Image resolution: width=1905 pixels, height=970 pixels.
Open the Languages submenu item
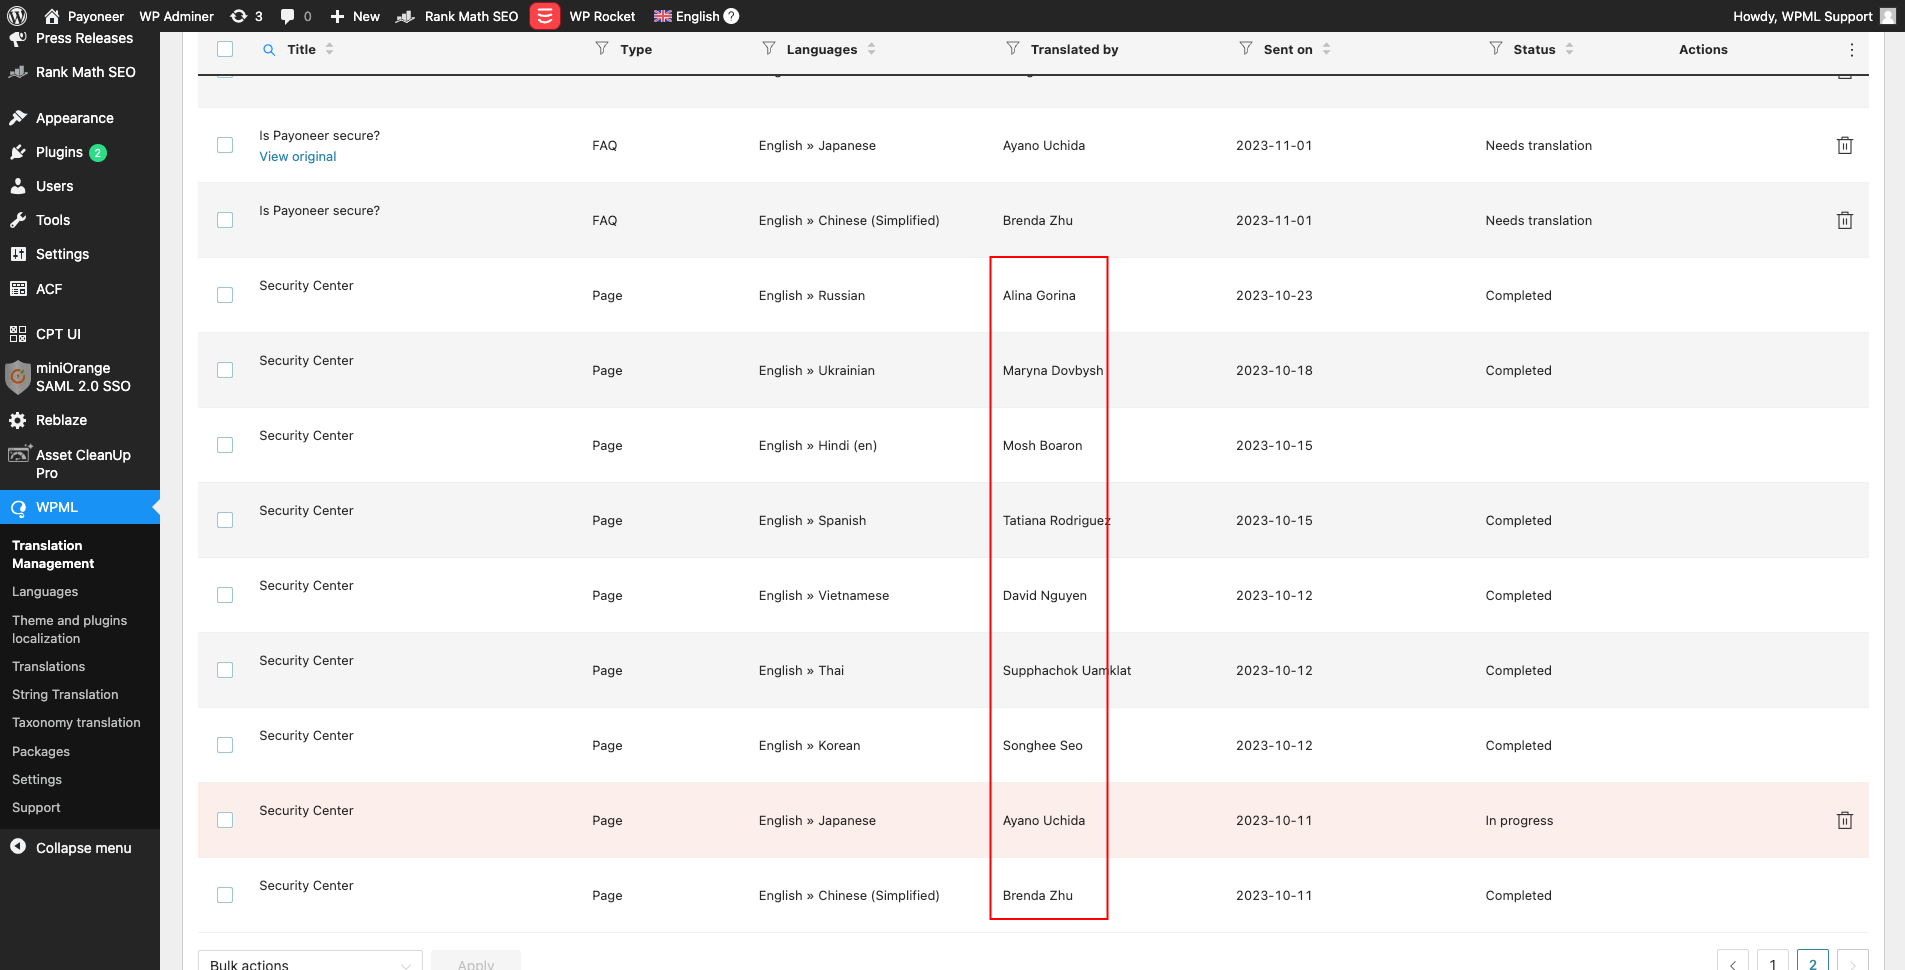tap(45, 591)
